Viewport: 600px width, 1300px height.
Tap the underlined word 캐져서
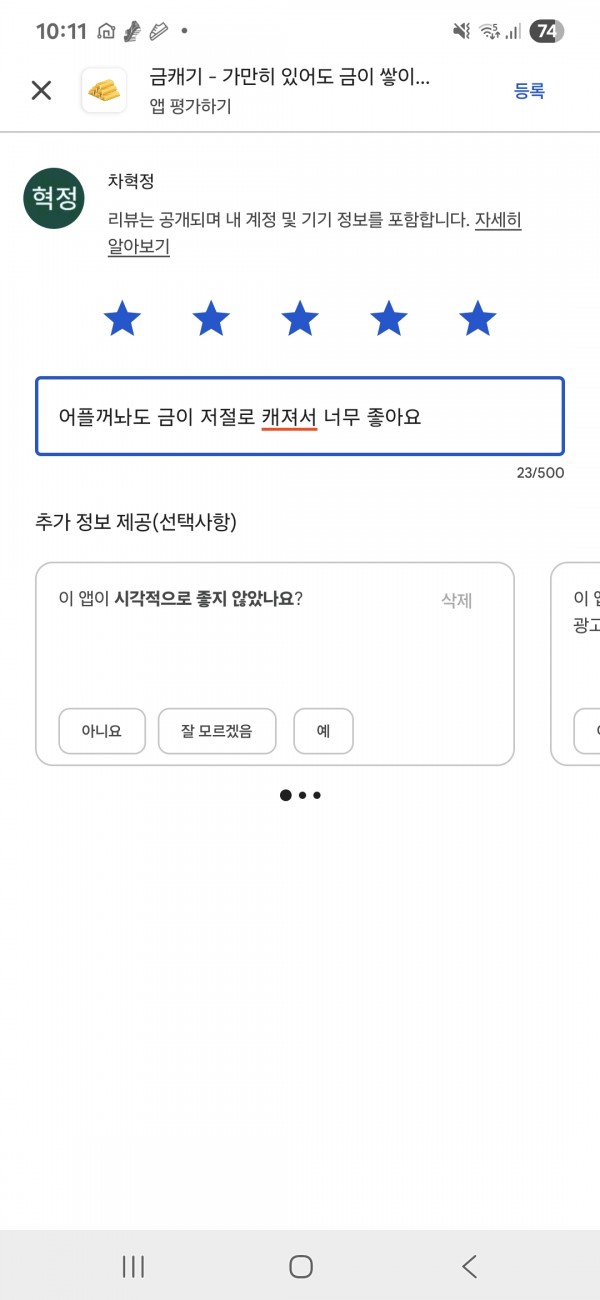tap(289, 417)
